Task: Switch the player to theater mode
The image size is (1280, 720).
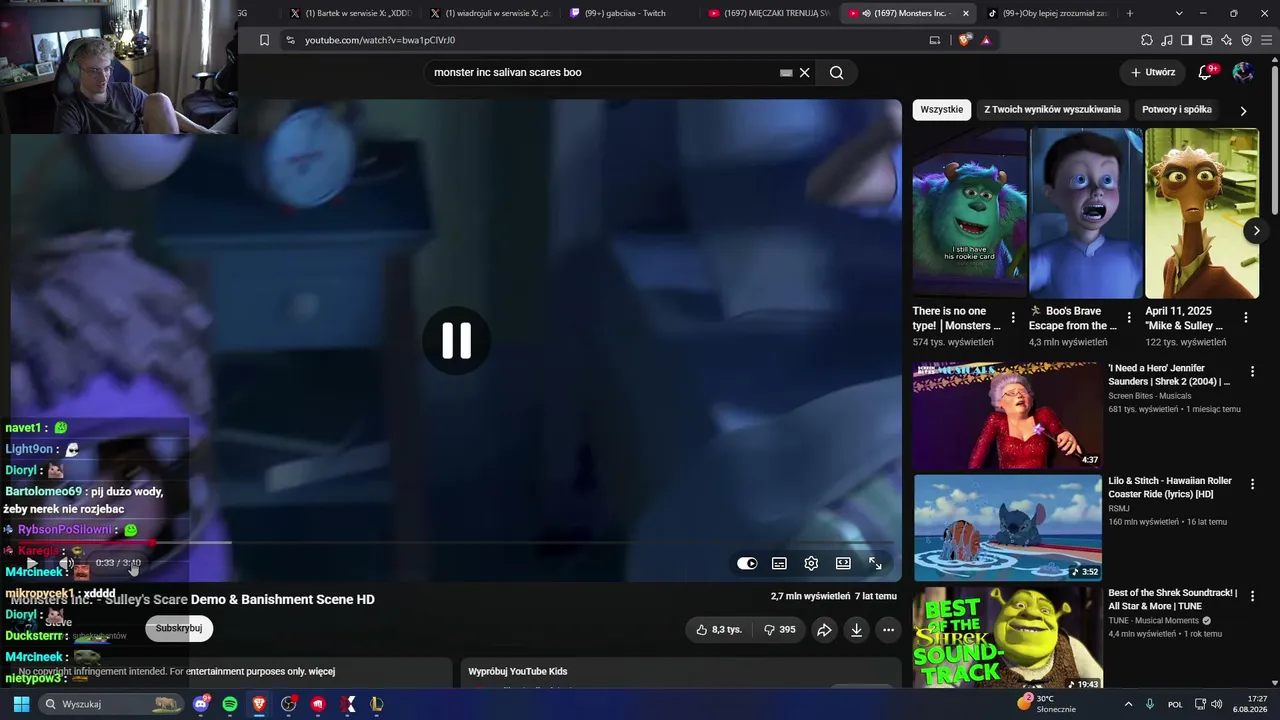Action: coord(843,563)
